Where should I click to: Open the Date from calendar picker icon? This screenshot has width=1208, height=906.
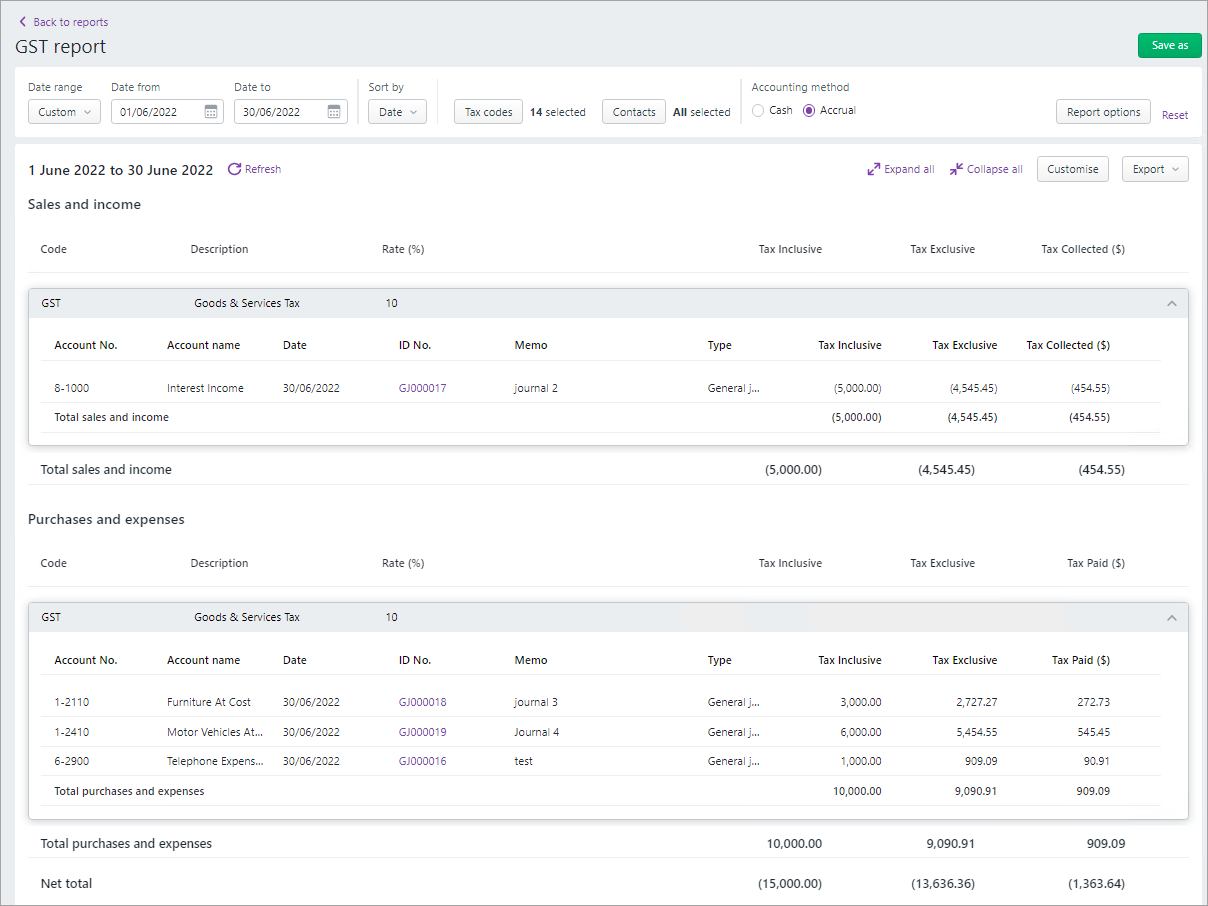[x=211, y=112]
